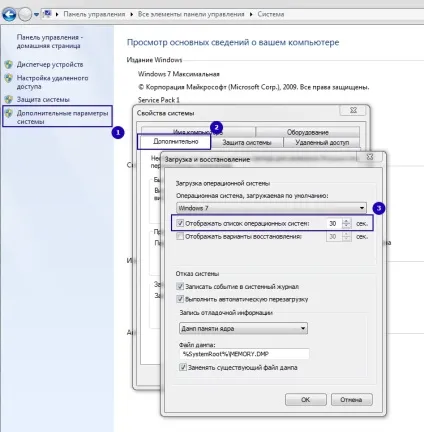The height and width of the screenshot is (432, 424).
Task: Click the heading Просмотр основных сведений о вашем компьютере
Action: pyautogui.click(x=233, y=42)
